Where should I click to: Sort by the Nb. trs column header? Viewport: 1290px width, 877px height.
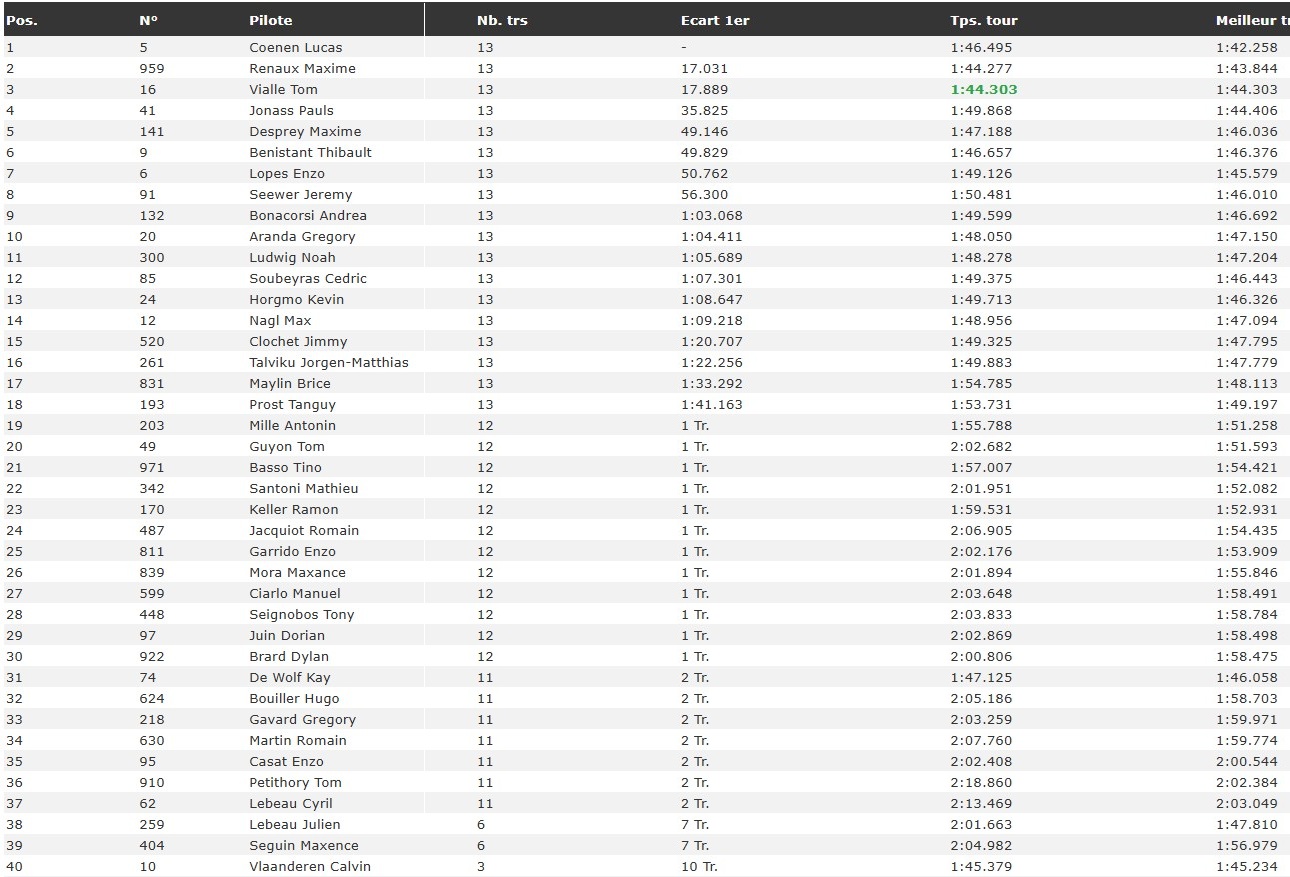pos(502,20)
